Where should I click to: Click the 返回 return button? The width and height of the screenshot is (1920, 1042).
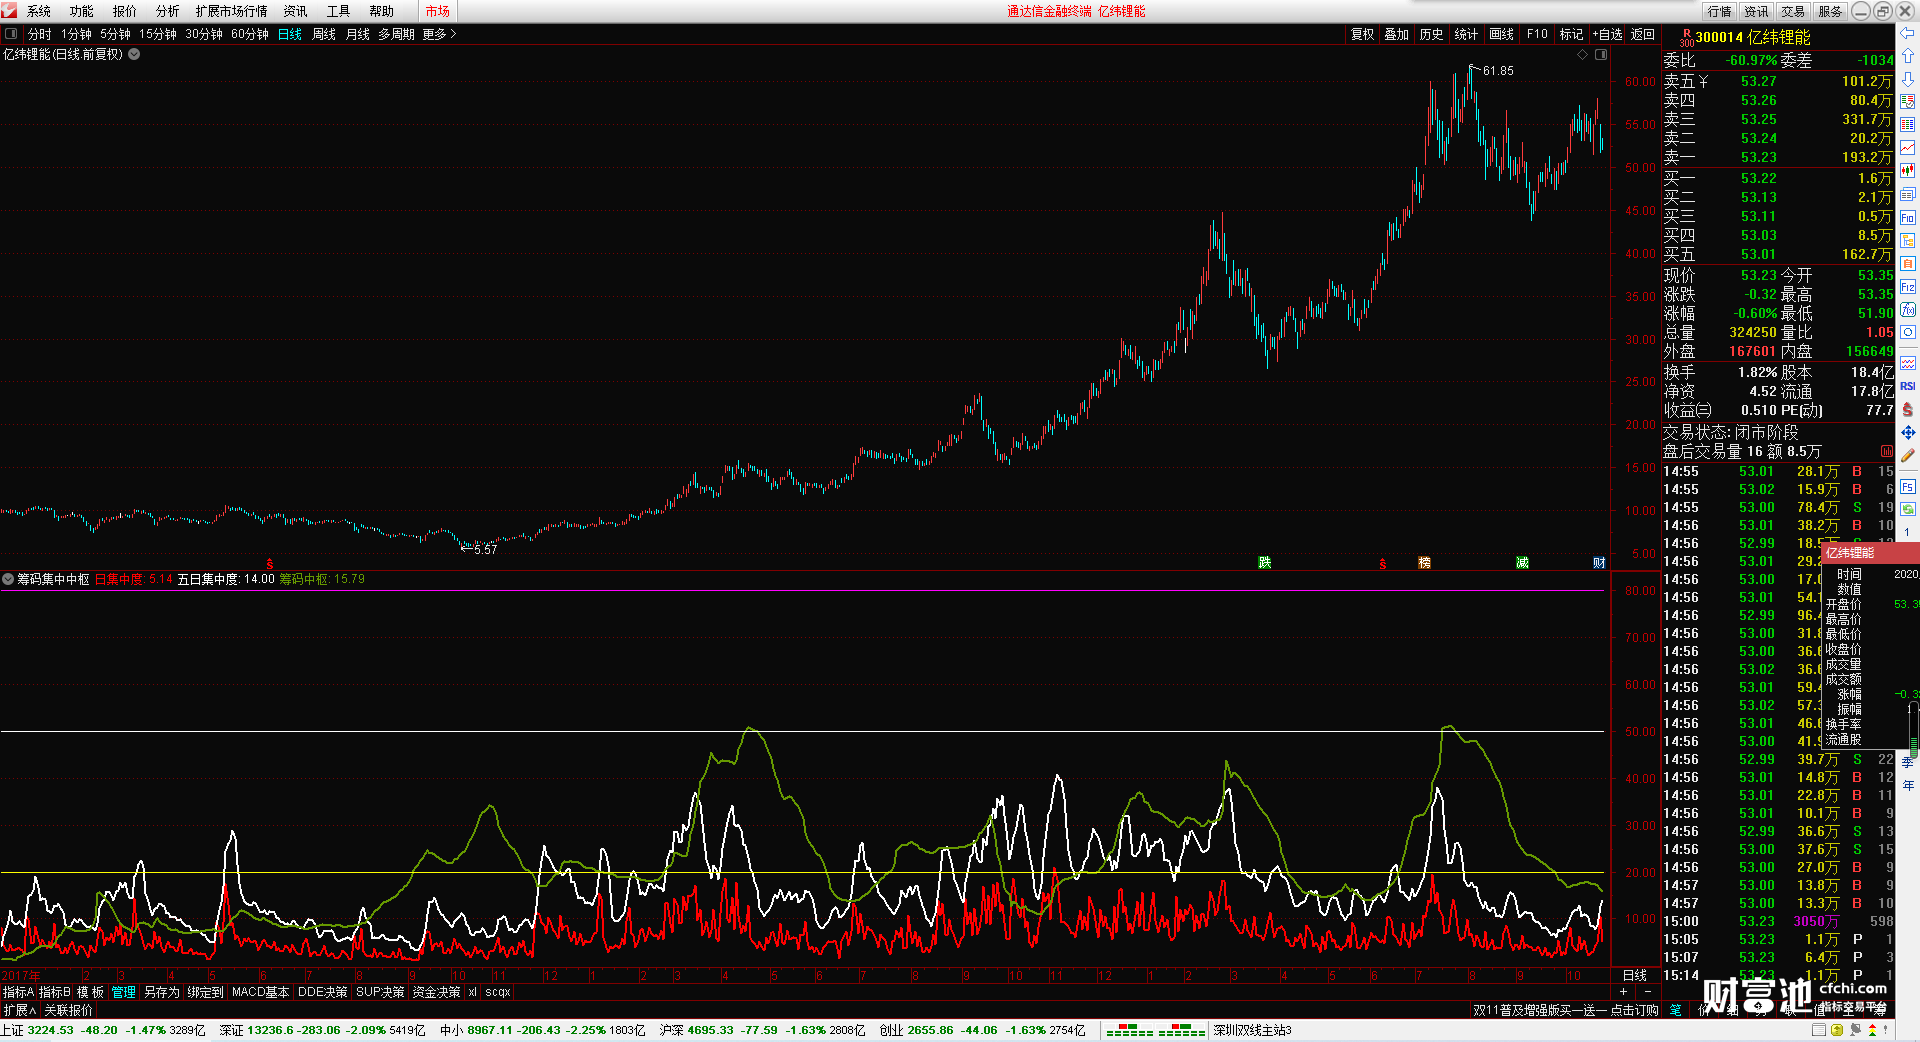[1643, 34]
